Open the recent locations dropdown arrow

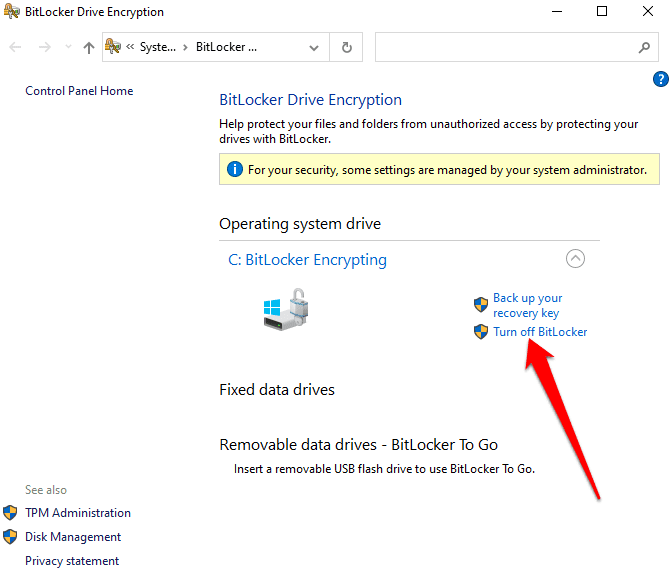[x=68, y=47]
